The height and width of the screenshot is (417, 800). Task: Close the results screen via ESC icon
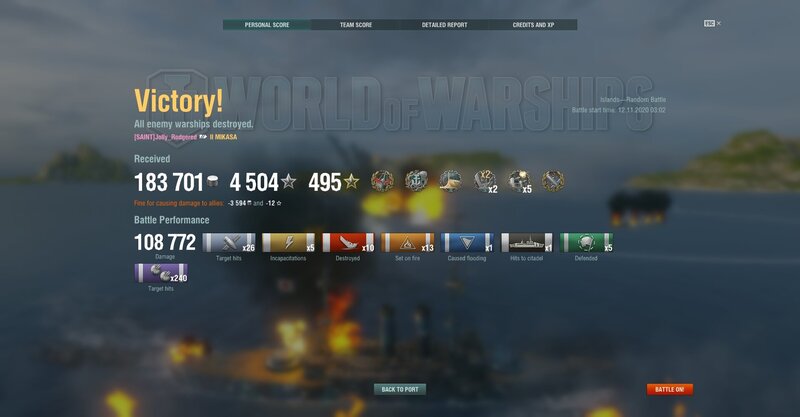[x=712, y=23]
